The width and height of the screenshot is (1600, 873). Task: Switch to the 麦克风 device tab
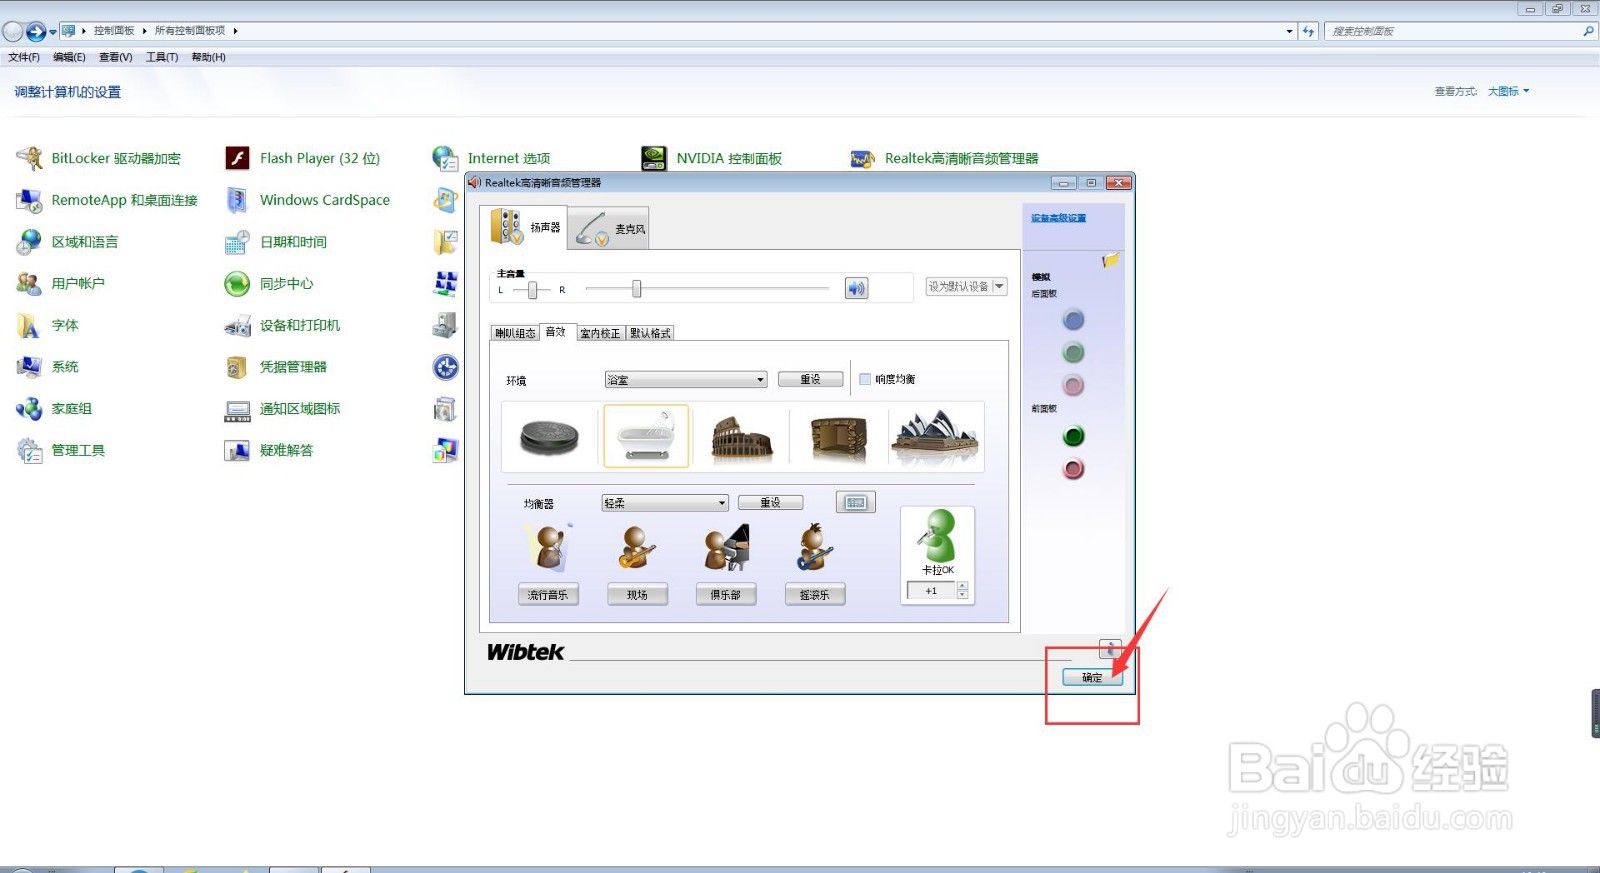pos(609,229)
